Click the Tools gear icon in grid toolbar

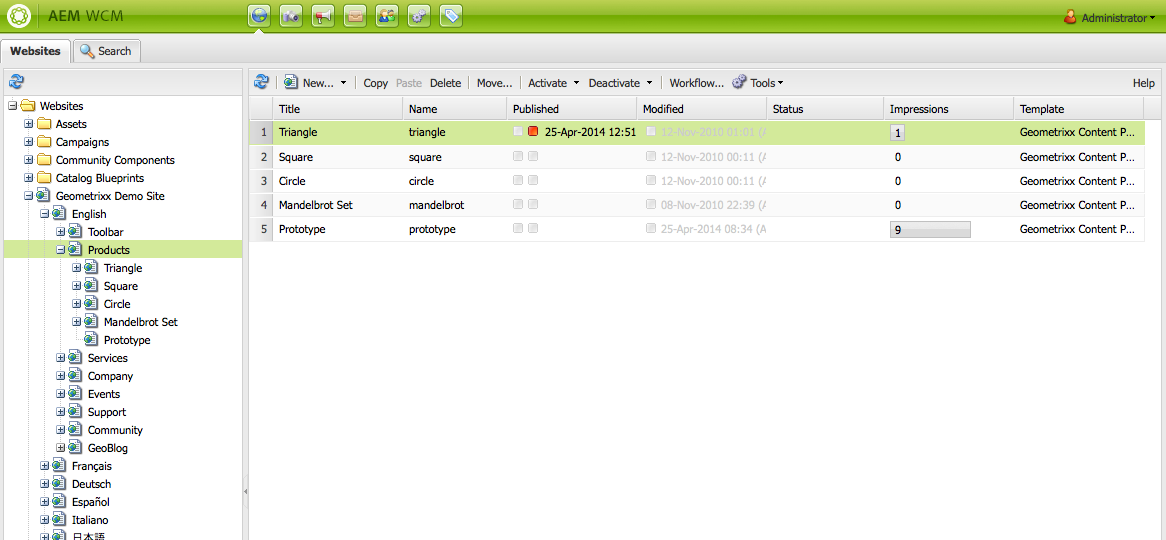coord(739,83)
